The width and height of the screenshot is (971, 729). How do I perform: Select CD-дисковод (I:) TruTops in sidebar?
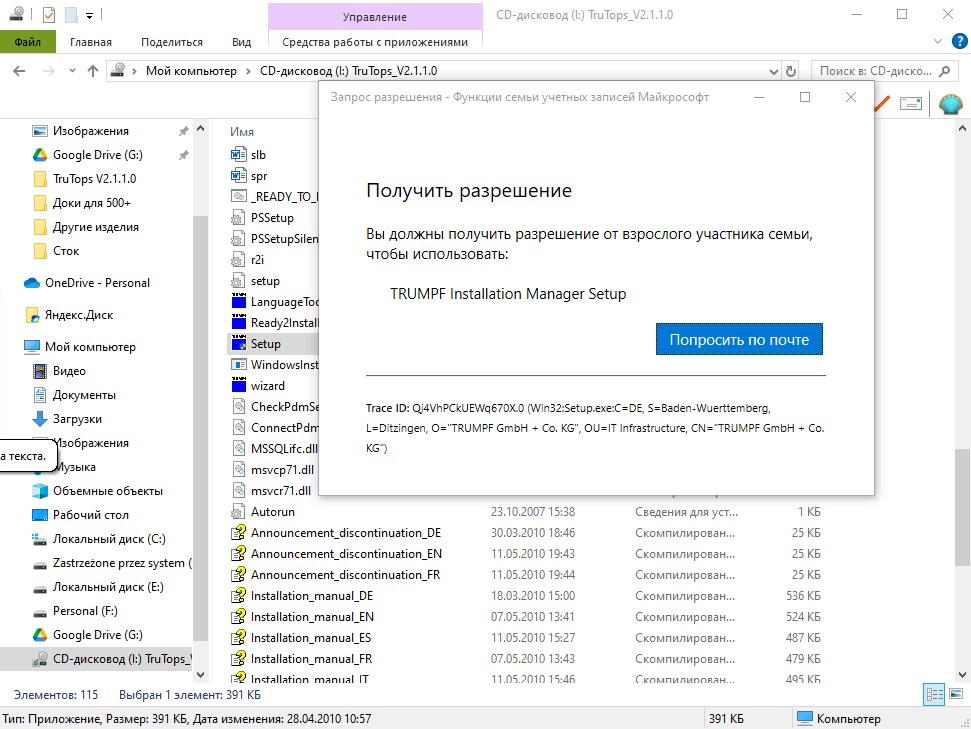pos(96,659)
